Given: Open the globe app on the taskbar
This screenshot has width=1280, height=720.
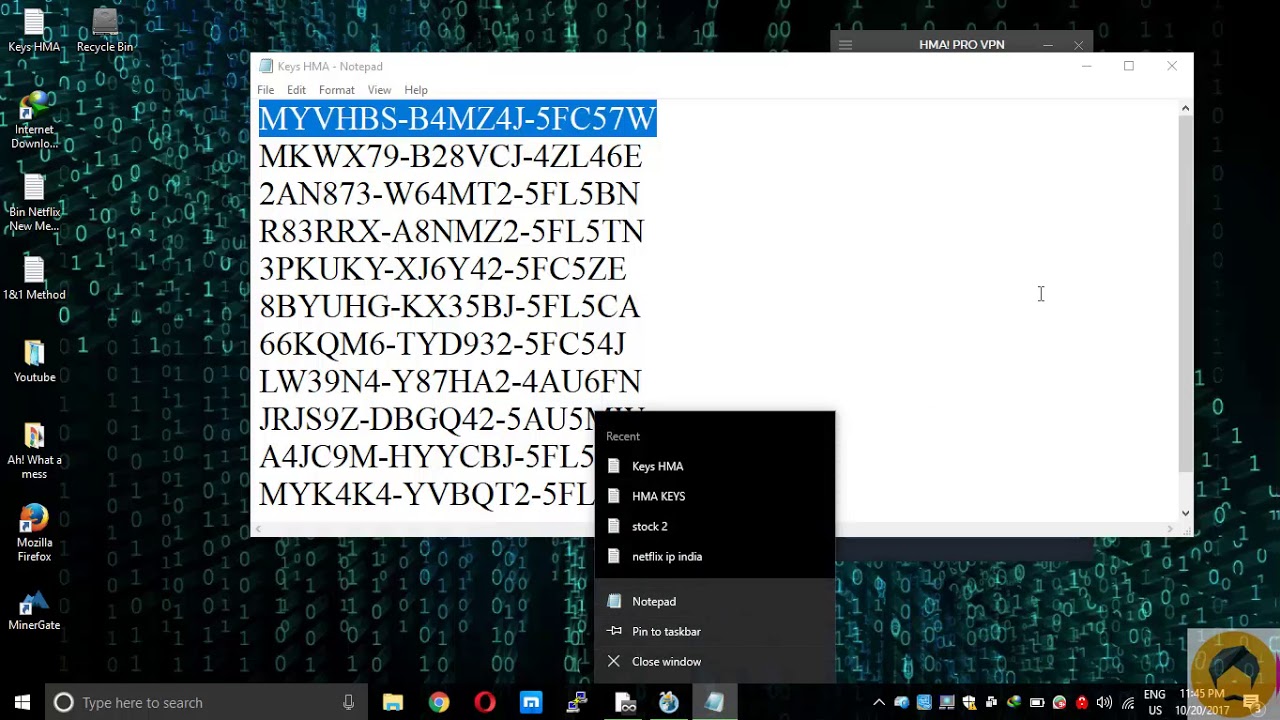Looking at the screenshot, I should click(x=669, y=702).
